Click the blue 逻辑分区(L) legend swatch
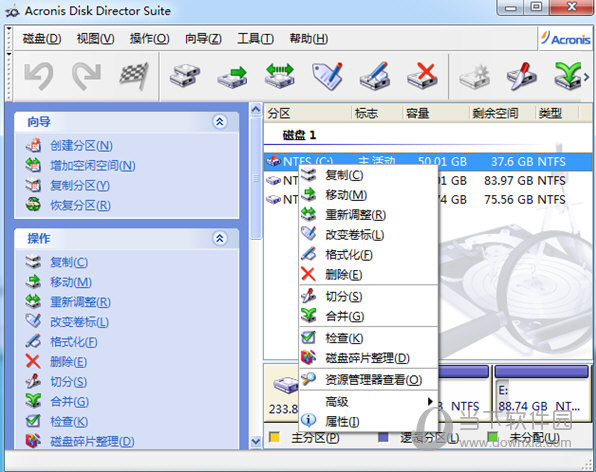This screenshot has width=596, height=472. 384,437
